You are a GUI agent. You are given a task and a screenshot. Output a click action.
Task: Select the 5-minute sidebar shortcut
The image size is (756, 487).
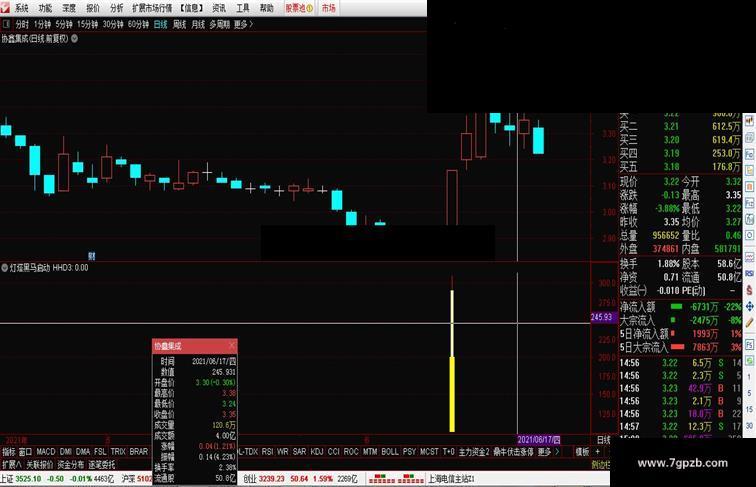[749, 393]
